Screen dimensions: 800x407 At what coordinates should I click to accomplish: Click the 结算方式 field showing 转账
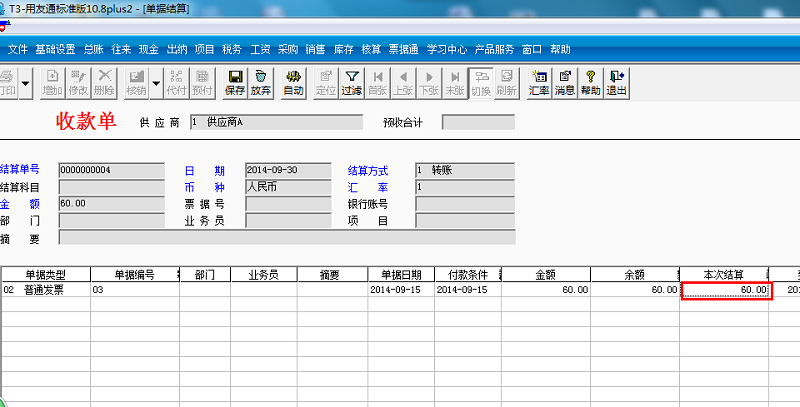465,170
